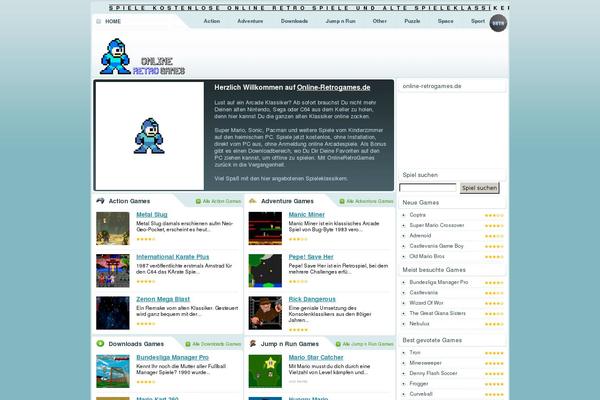Open the Puzzle menu category
Screen dimensions: 600x400
pyautogui.click(x=412, y=21)
